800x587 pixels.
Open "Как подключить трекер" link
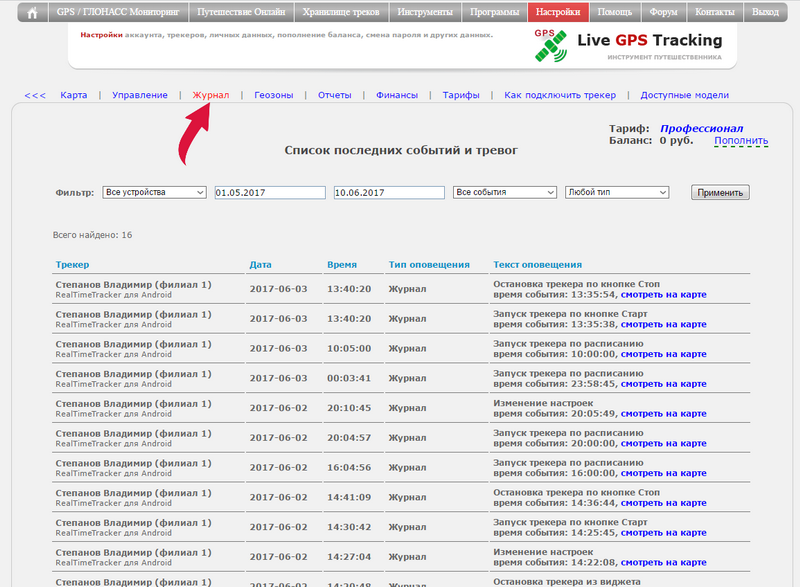[559, 95]
